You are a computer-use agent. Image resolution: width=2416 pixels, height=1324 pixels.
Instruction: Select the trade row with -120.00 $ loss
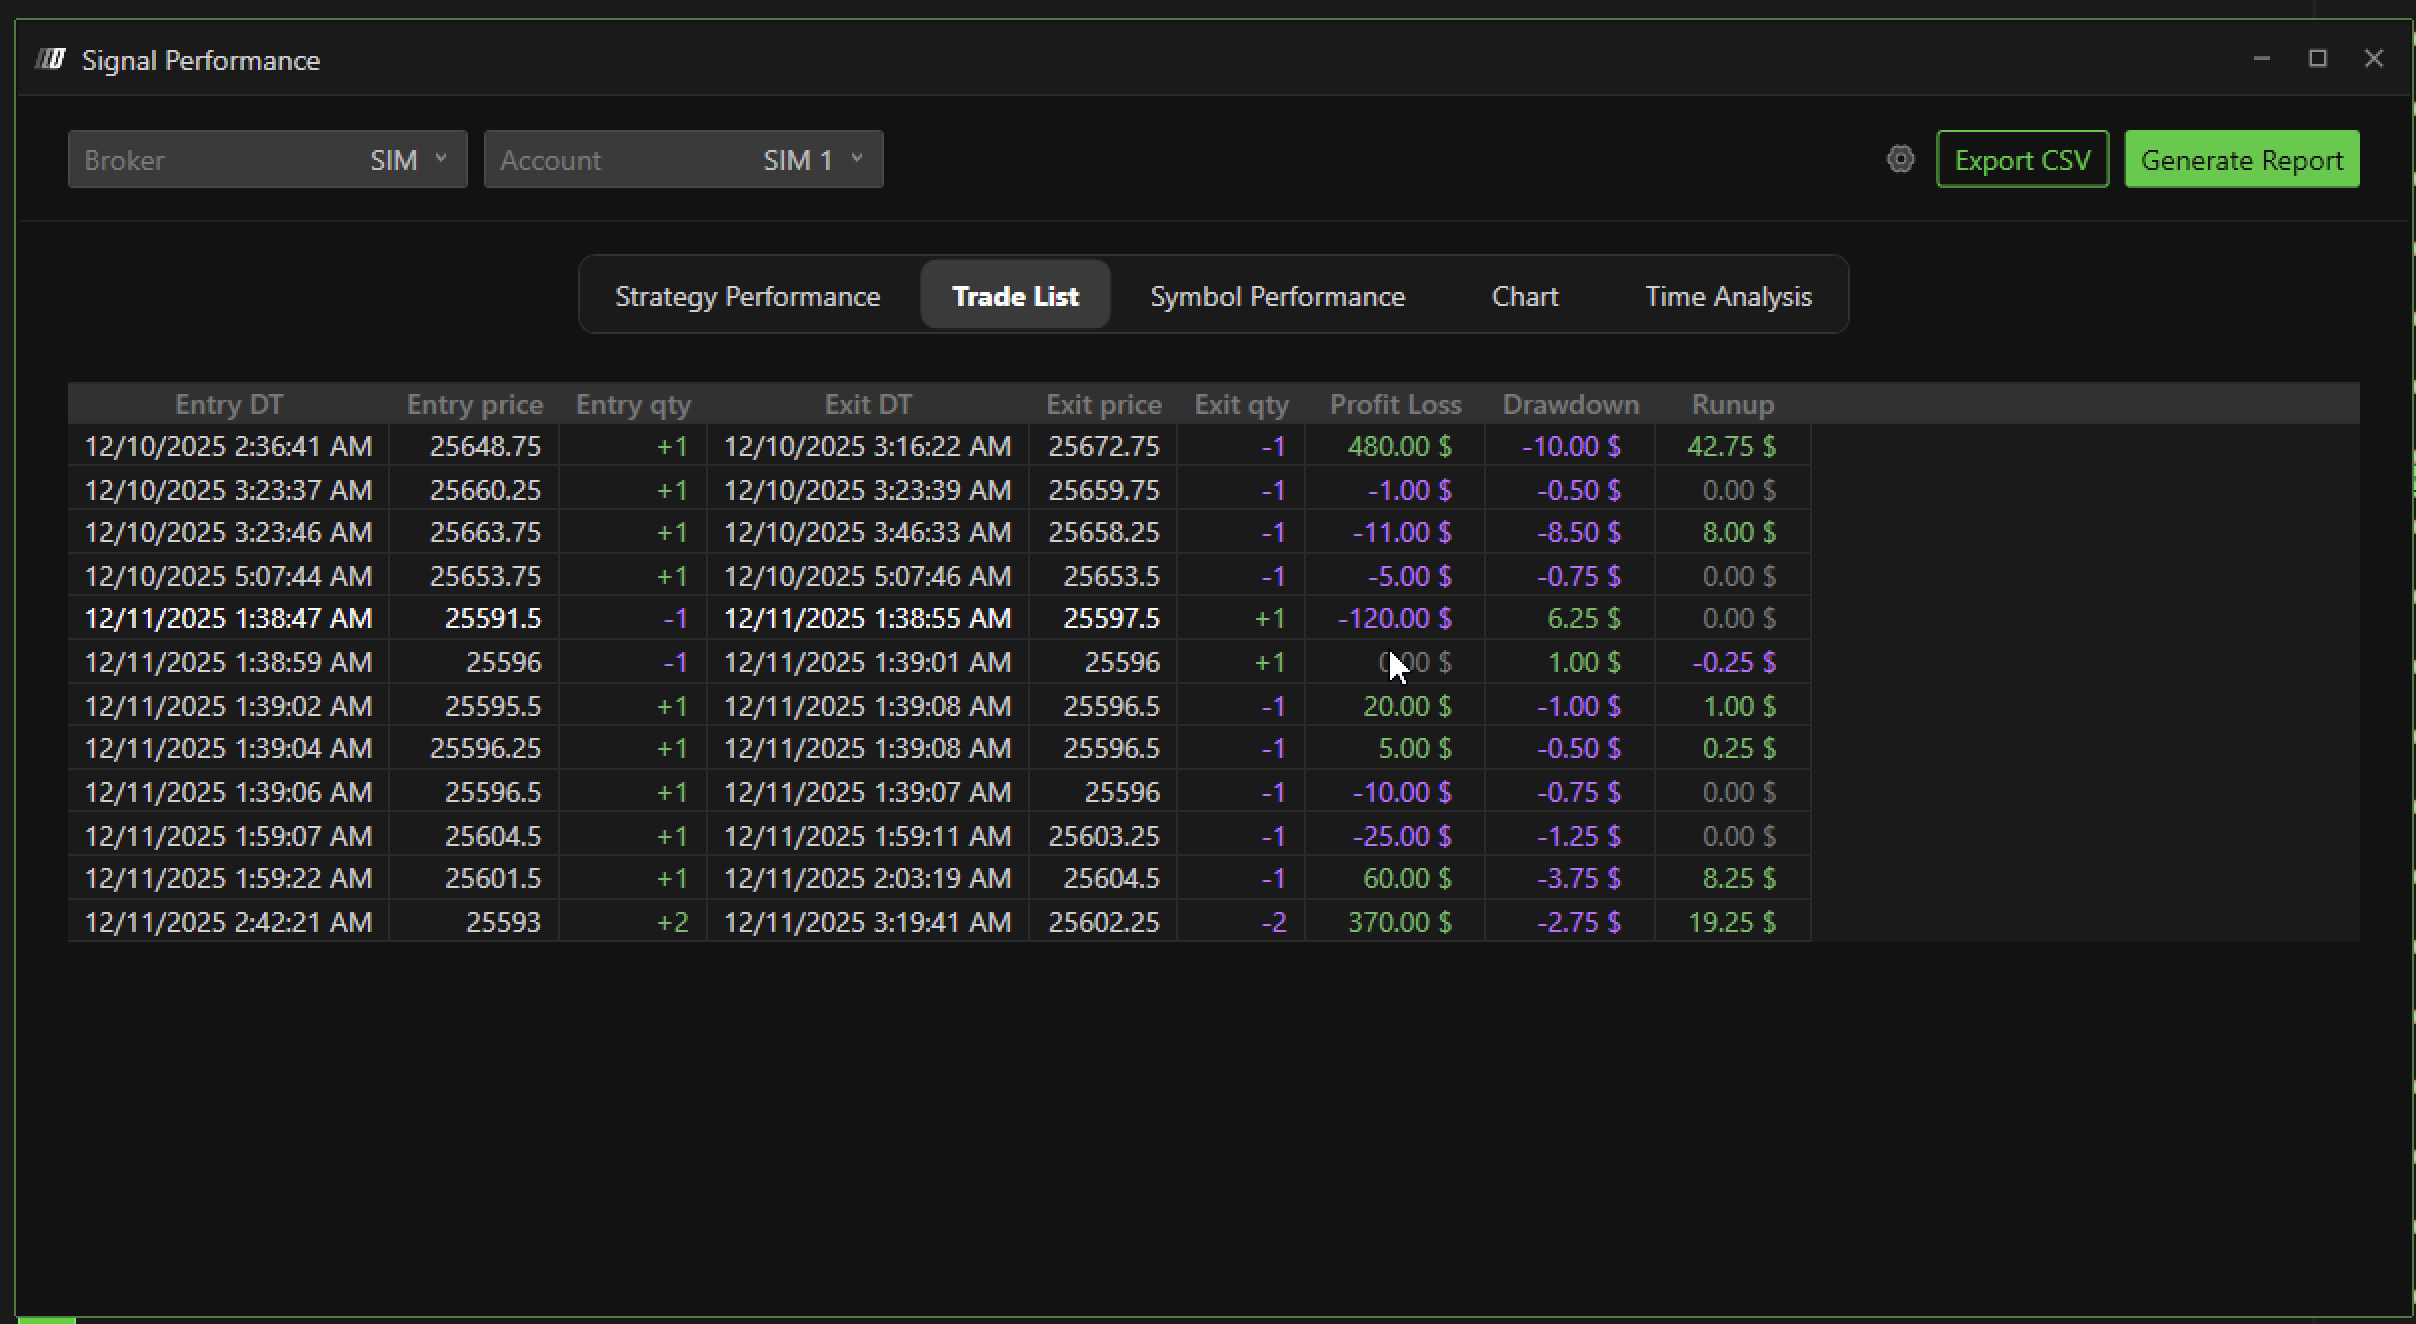click(x=1394, y=619)
